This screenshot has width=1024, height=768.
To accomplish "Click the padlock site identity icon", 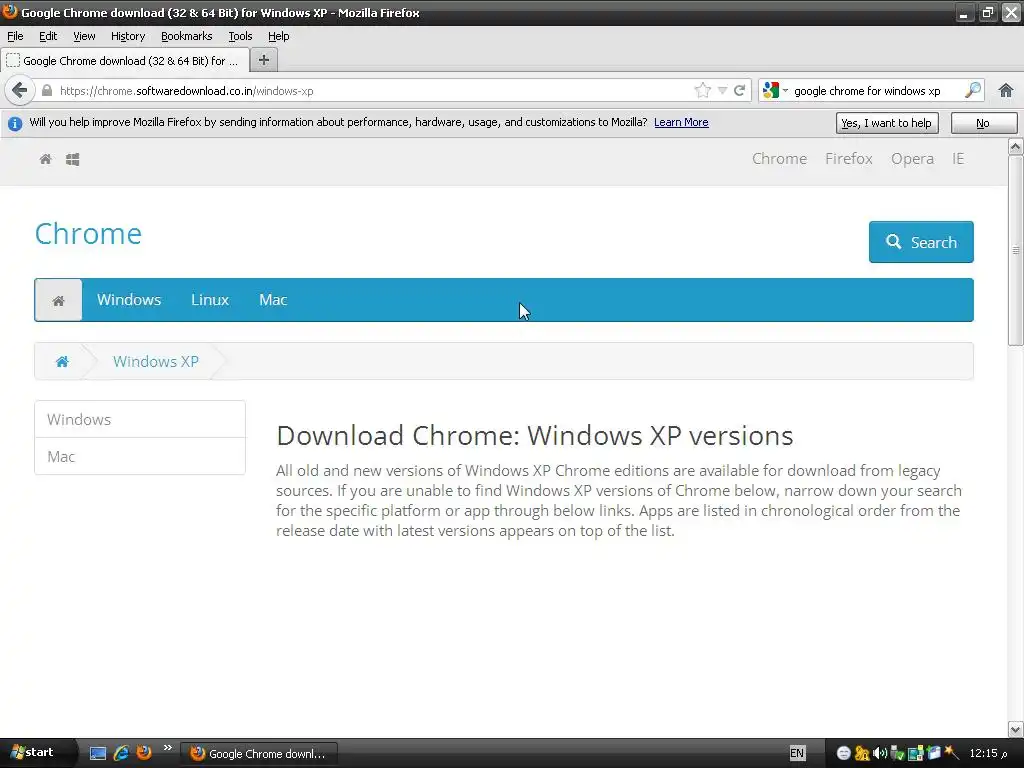I will tap(46, 91).
